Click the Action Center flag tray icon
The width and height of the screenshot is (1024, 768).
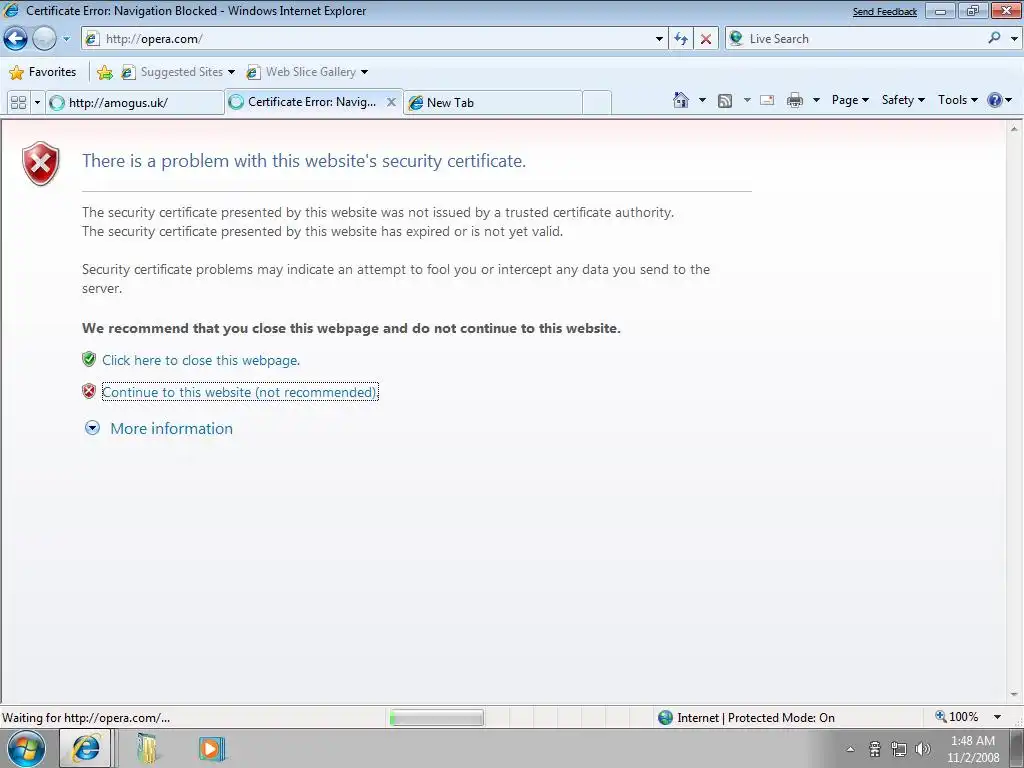[875, 749]
